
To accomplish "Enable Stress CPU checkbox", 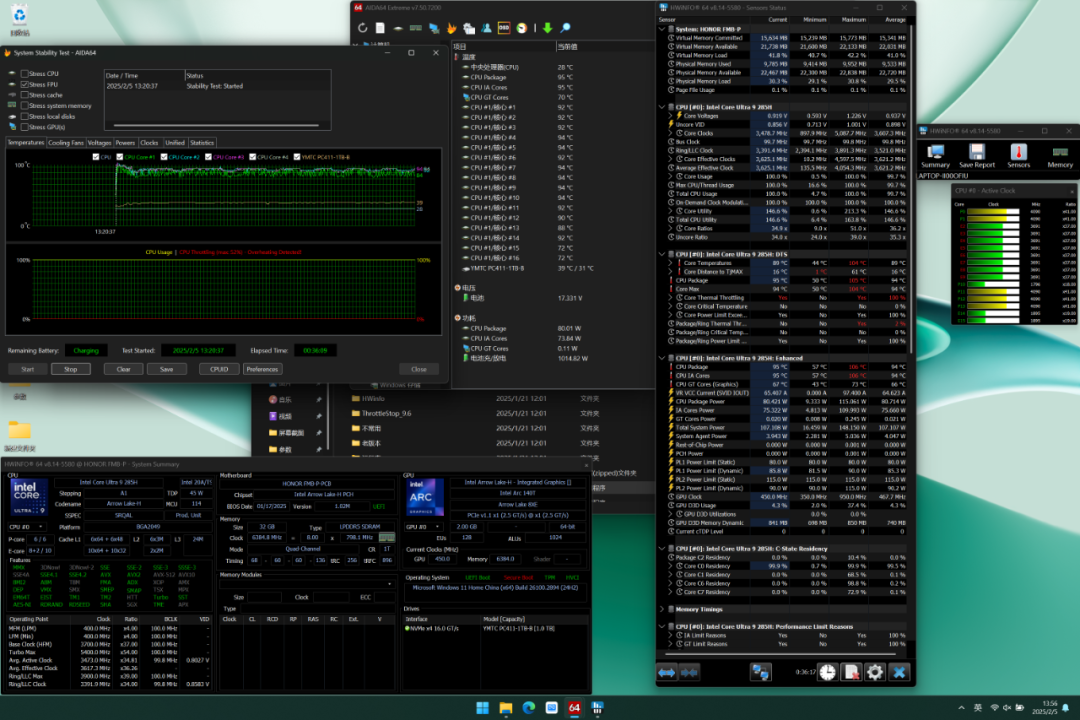I will coord(25,74).
